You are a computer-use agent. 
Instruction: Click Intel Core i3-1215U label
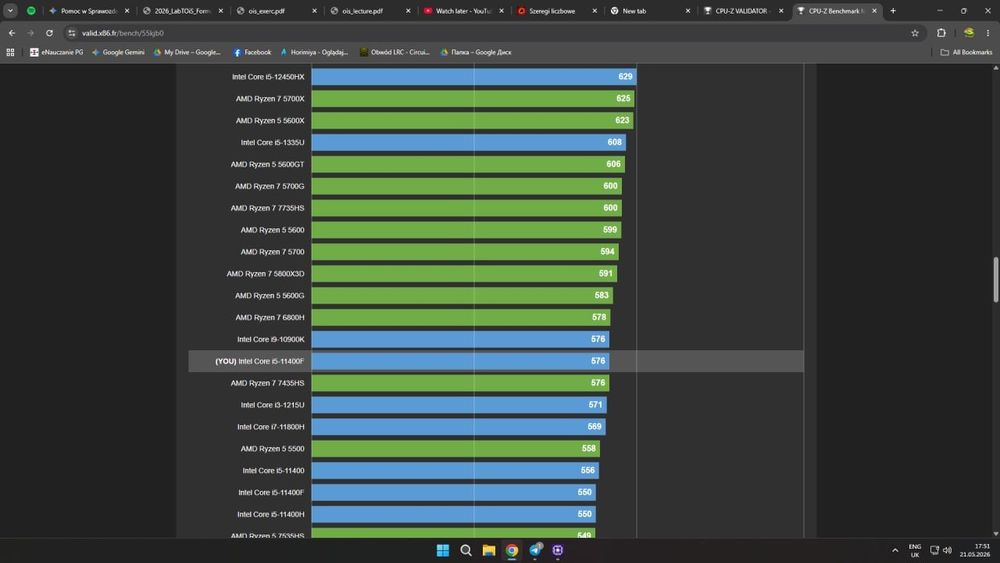[x=272, y=405]
